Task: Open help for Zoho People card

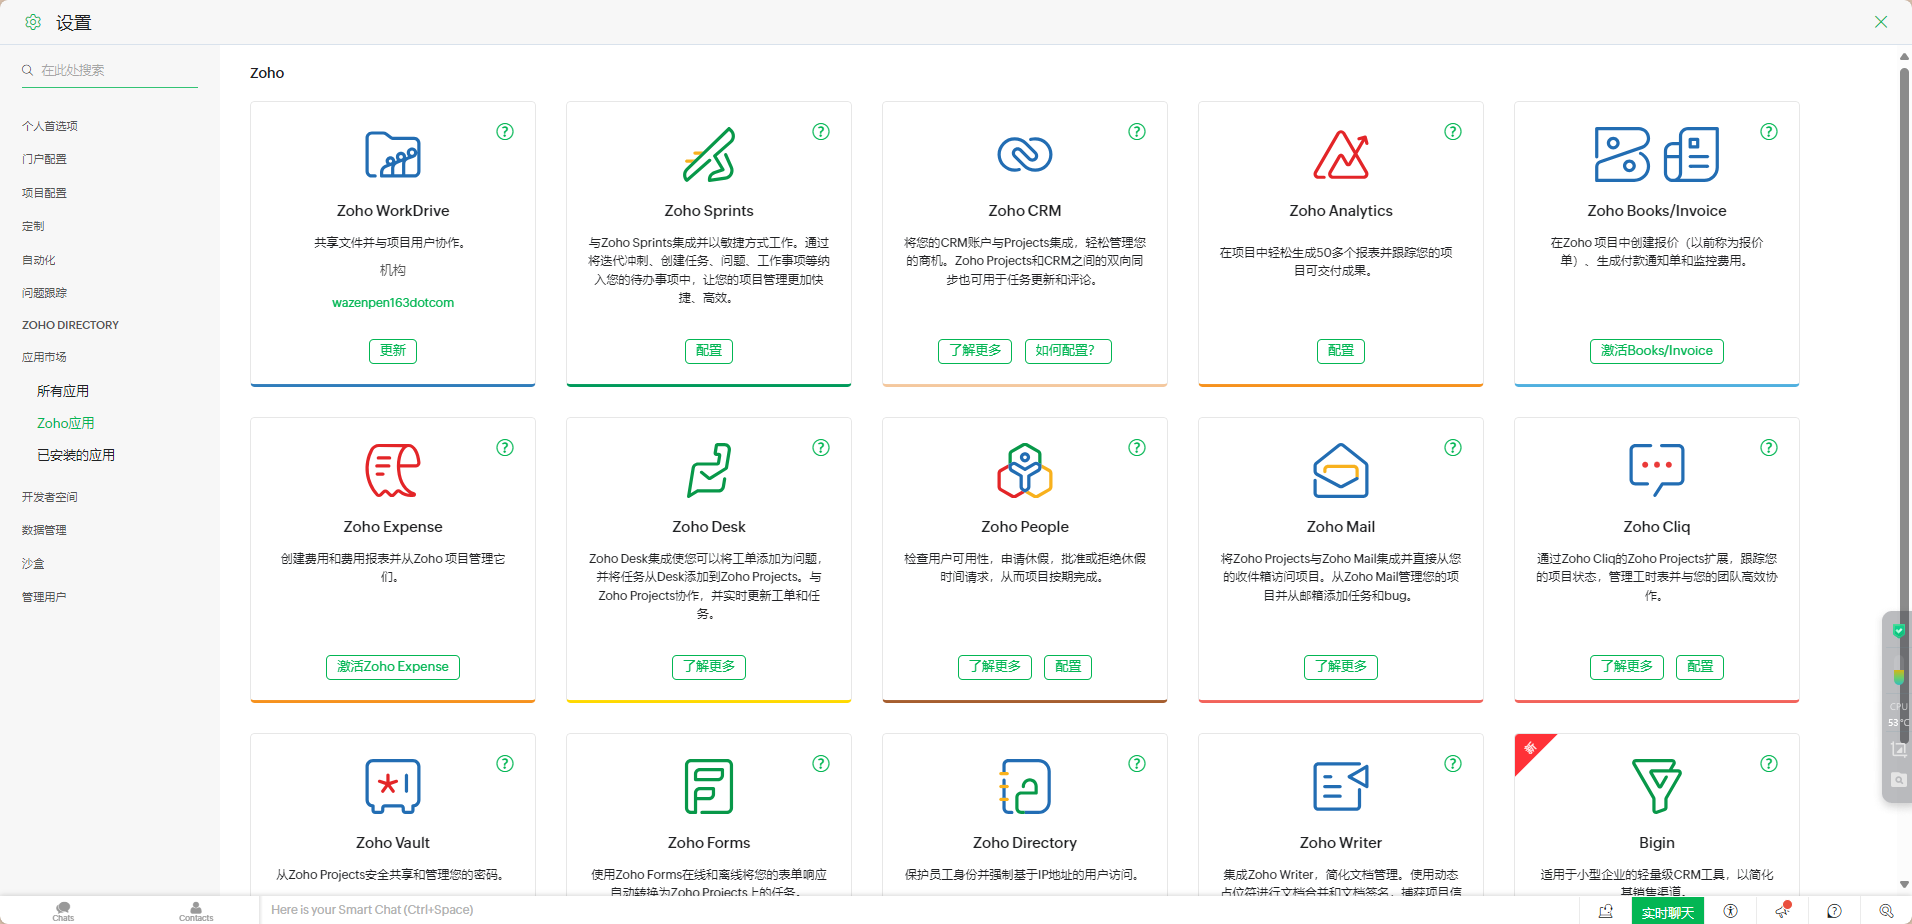Action: click(1137, 448)
